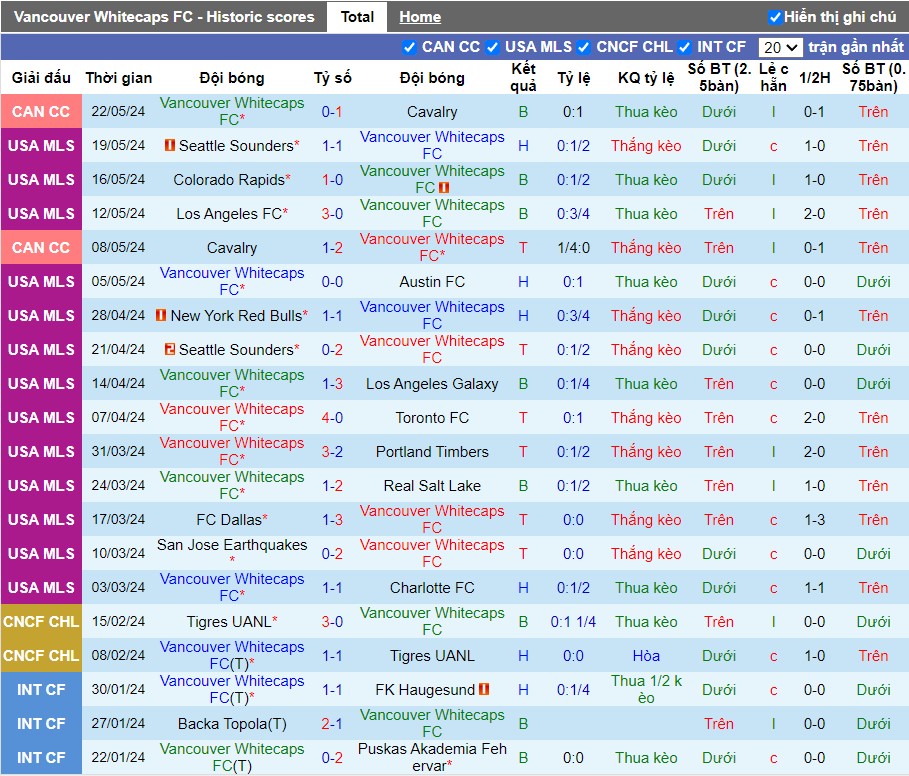This screenshot has width=909, height=776.
Task: Open Cavalry team in 22/05/24 row
Action: 432,112
